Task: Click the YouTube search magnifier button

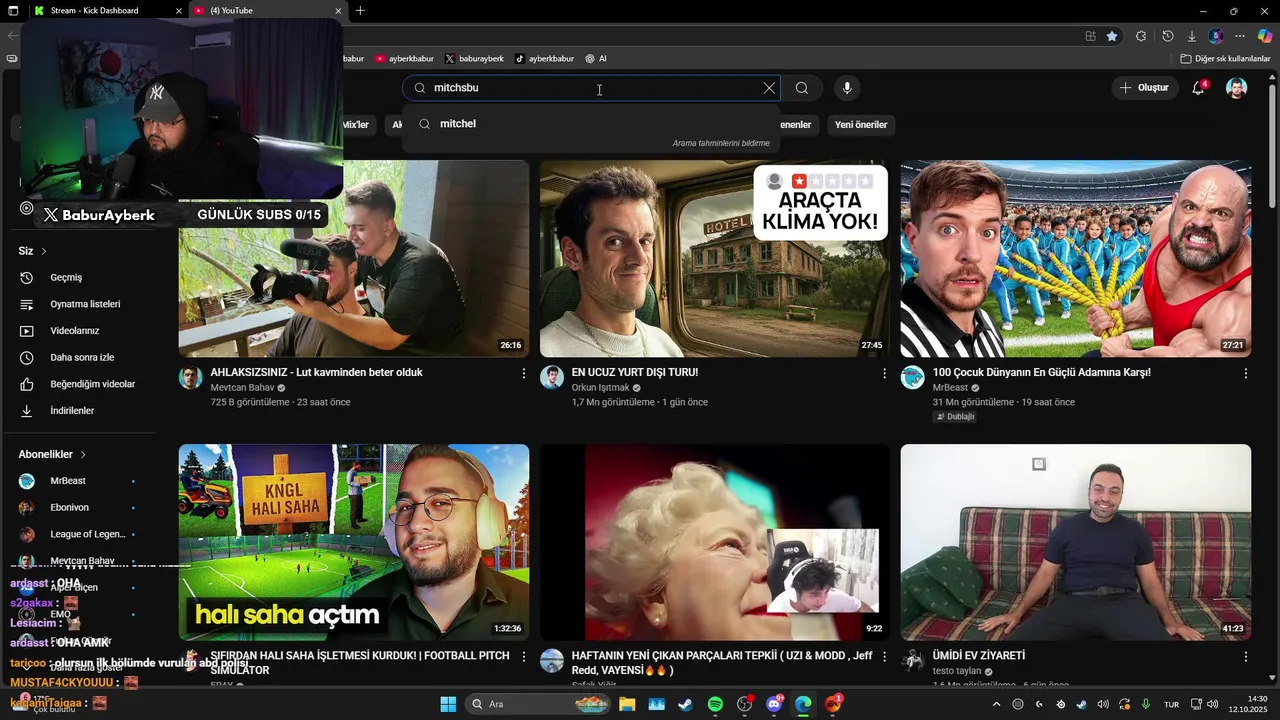Action: 802,88
